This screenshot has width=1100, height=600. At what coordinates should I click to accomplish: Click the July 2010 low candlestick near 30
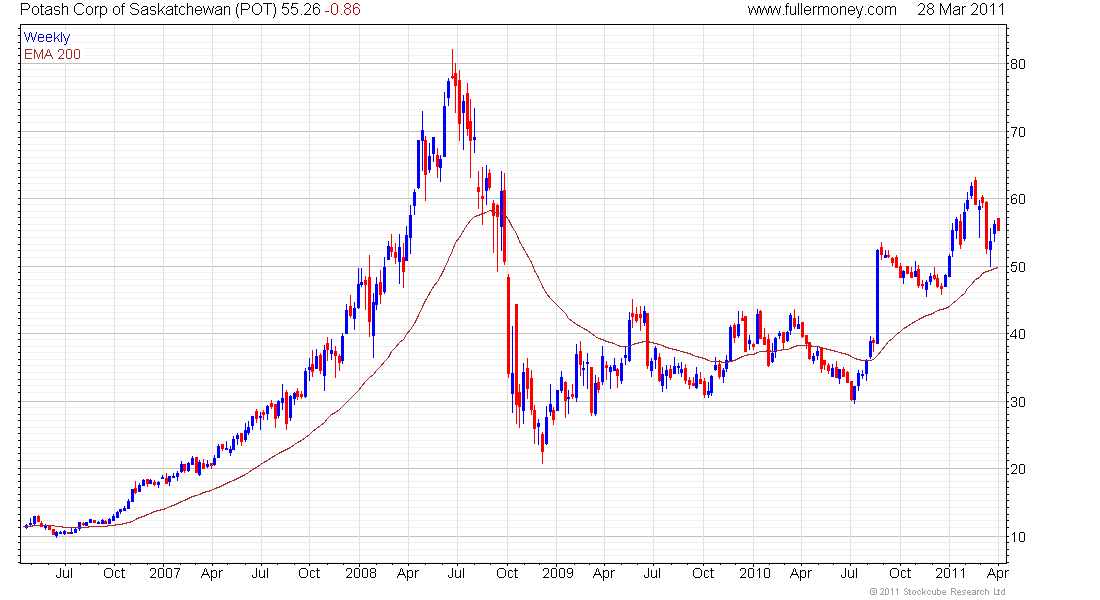click(854, 392)
